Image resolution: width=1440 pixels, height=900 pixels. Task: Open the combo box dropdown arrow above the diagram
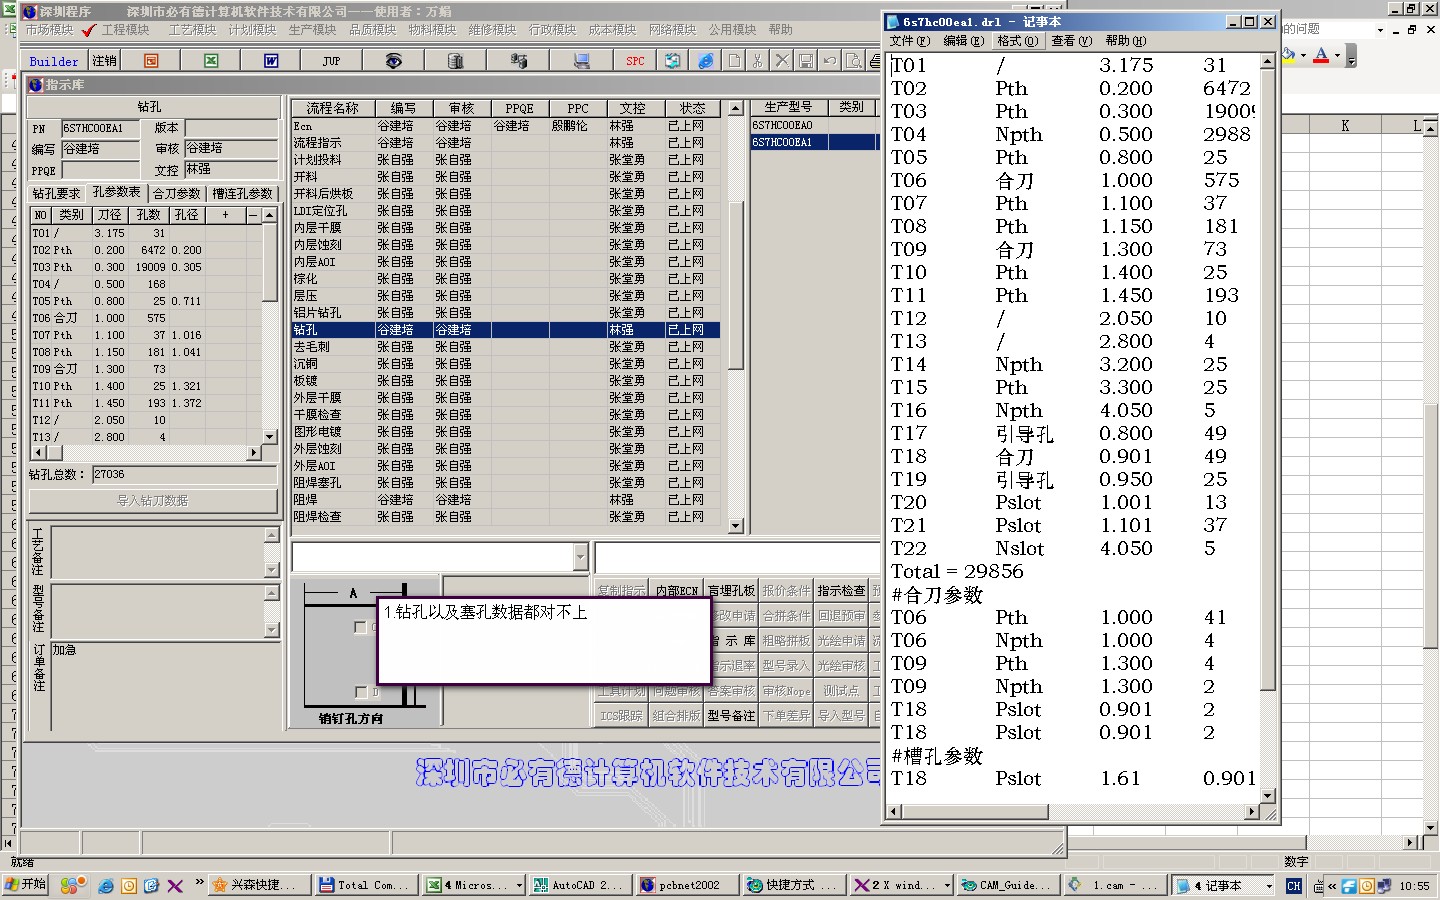(581, 557)
